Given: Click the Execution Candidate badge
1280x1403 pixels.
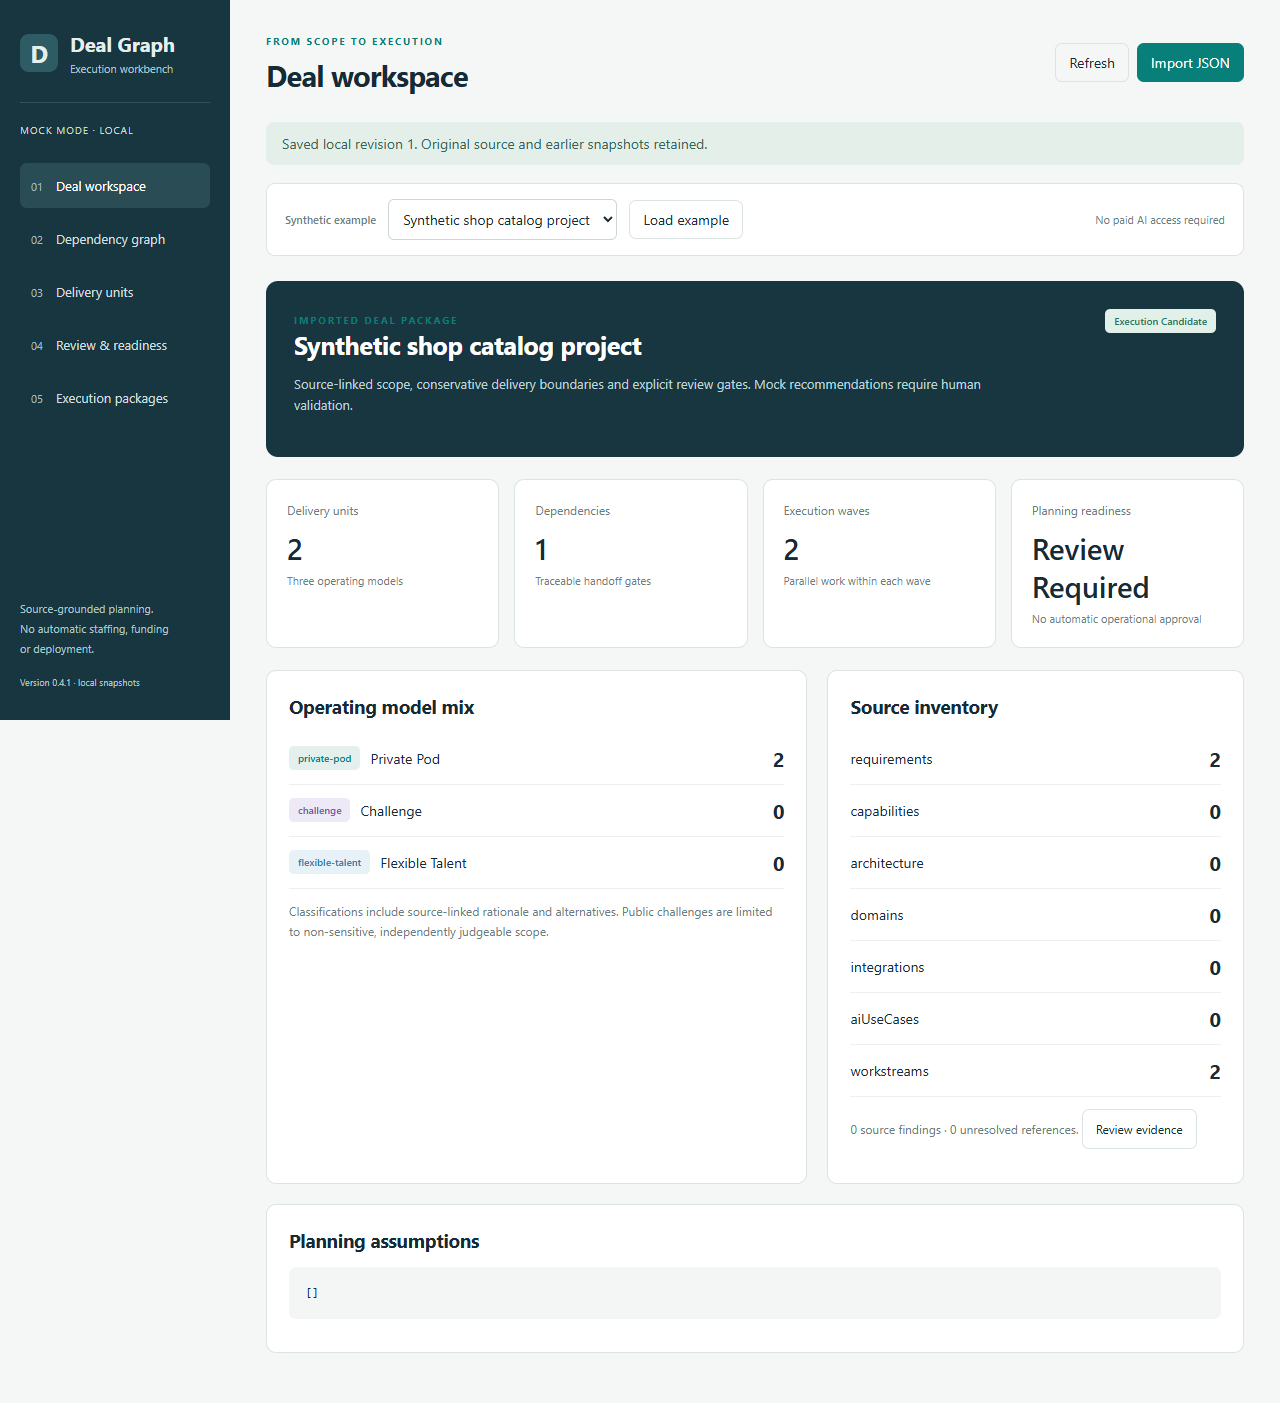Looking at the screenshot, I should (1160, 321).
